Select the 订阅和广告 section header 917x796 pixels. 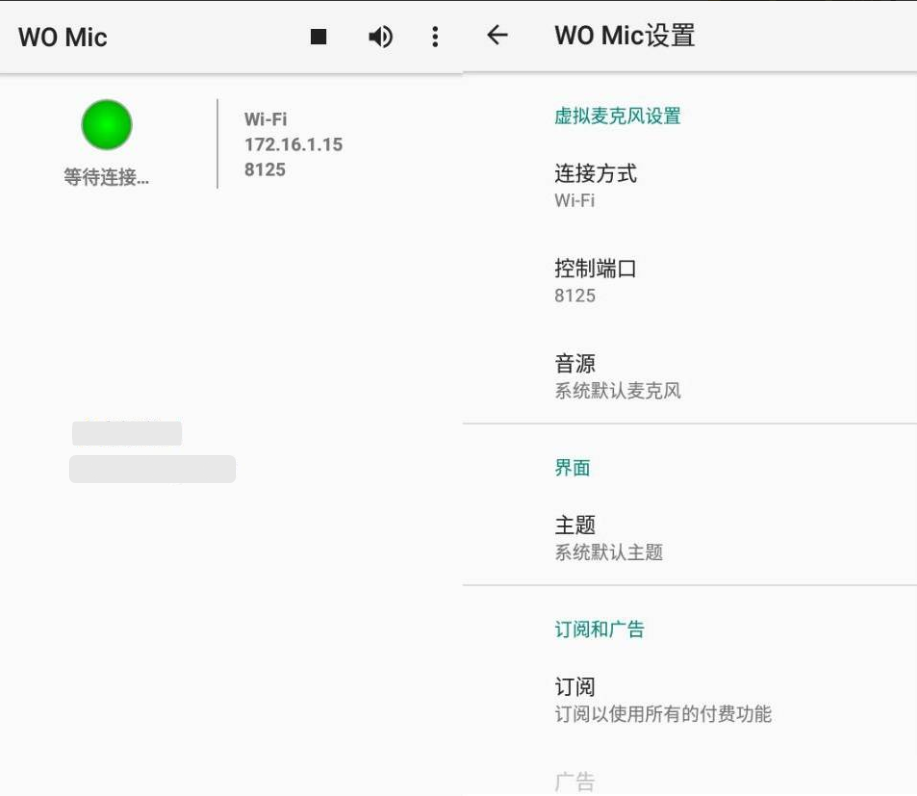coord(599,630)
